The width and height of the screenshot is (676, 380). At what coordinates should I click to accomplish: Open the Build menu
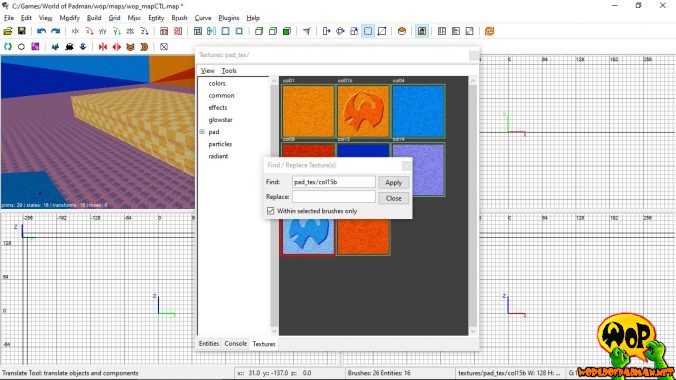coord(94,18)
